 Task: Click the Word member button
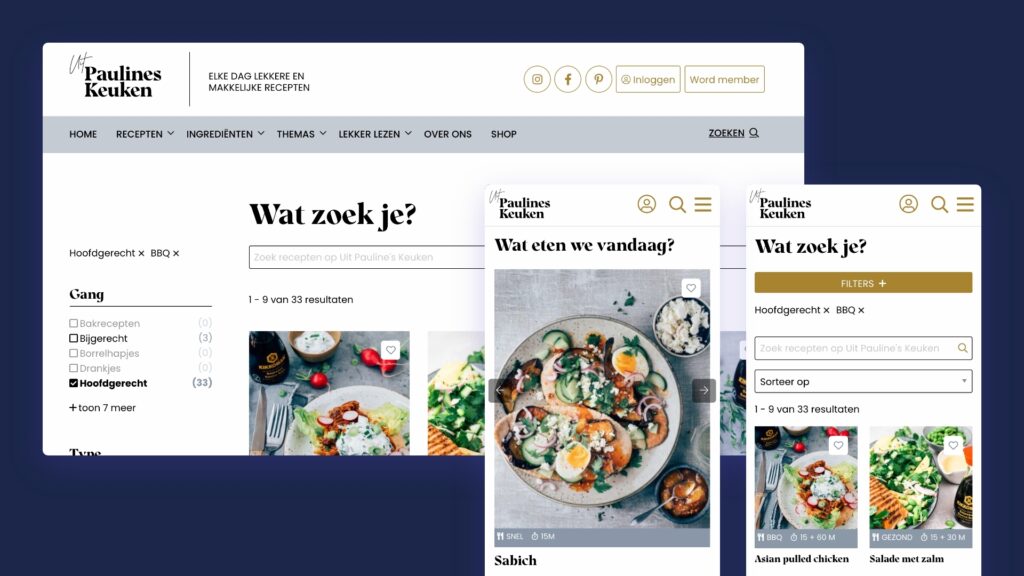[724, 80]
